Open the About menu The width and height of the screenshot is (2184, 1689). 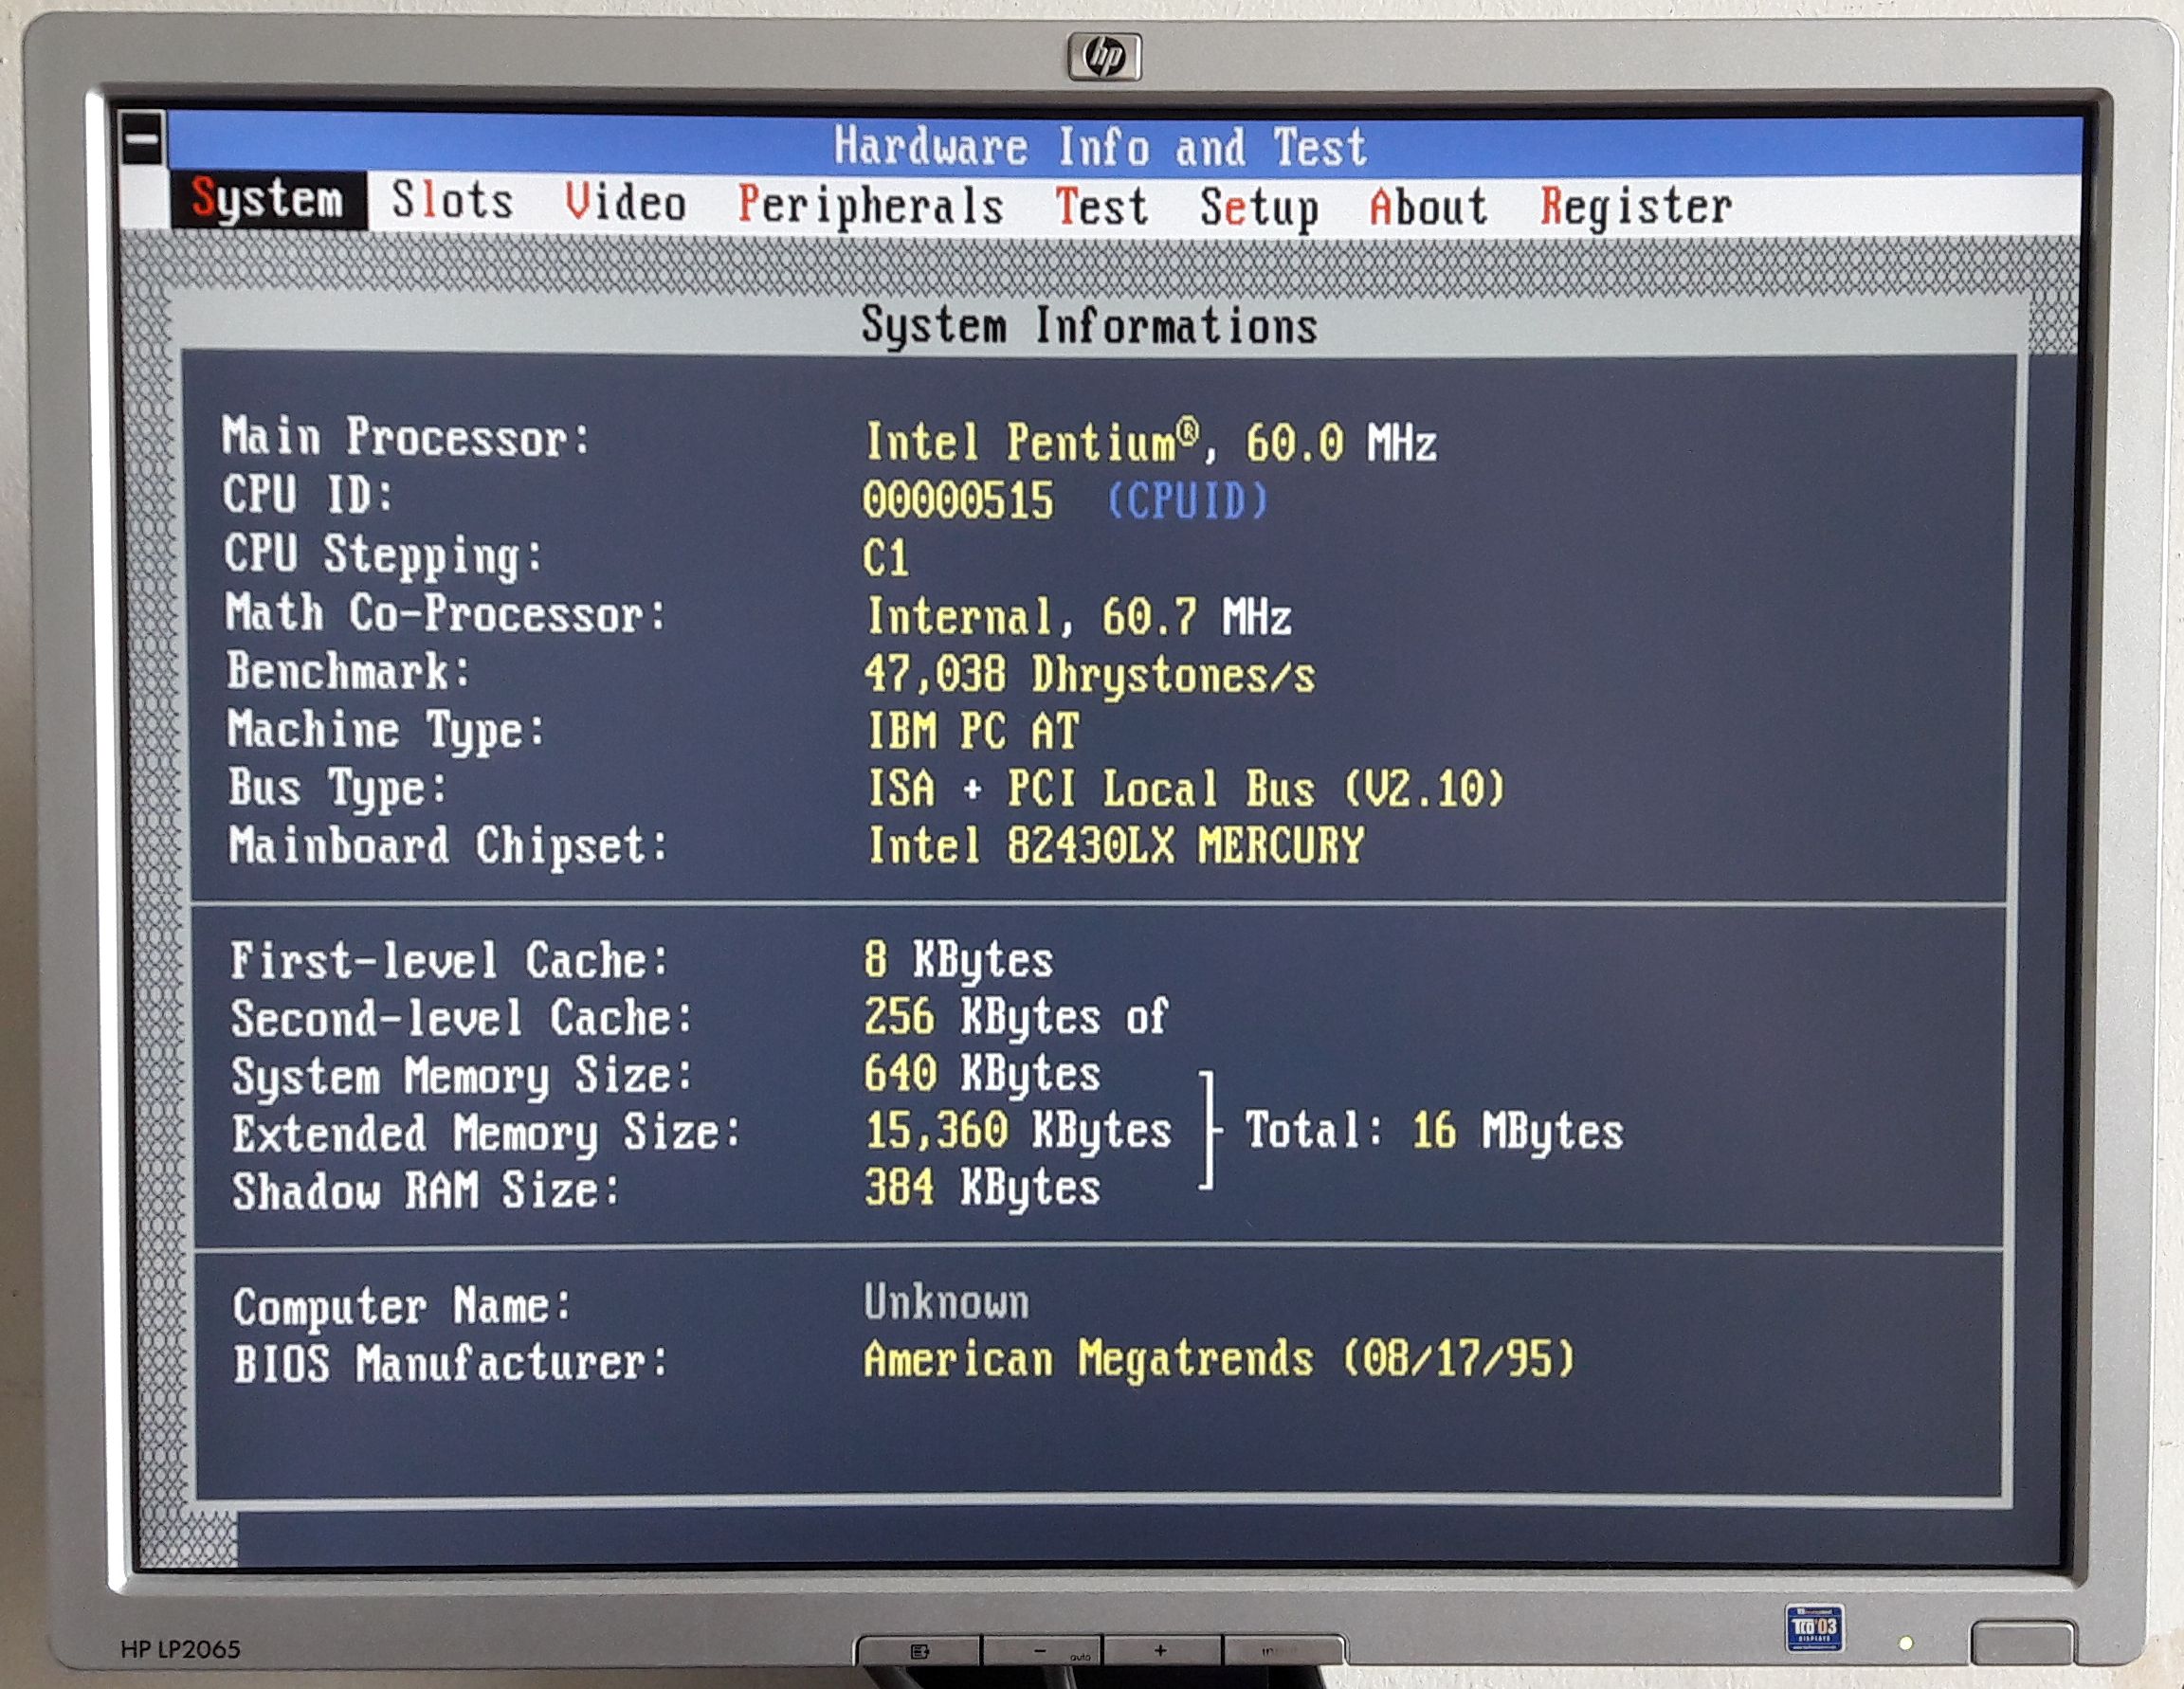[x=1428, y=207]
